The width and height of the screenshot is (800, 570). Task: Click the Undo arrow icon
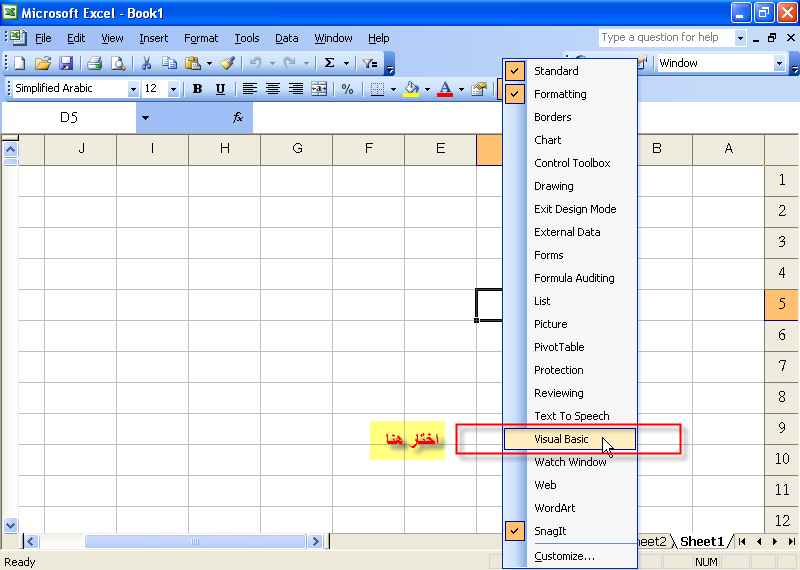(x=255, y=63)
